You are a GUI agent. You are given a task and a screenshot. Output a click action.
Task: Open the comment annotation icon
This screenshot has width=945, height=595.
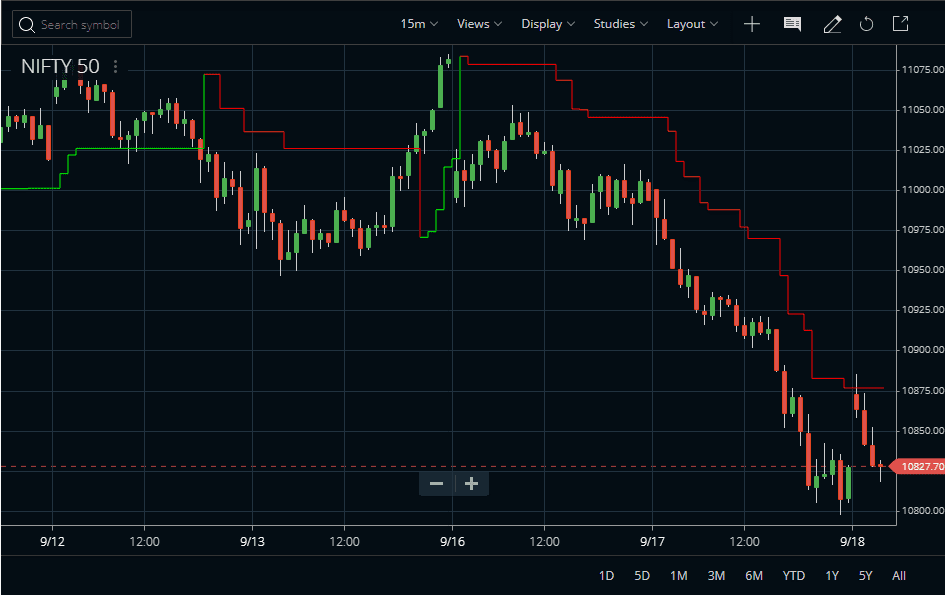[792, 24]
